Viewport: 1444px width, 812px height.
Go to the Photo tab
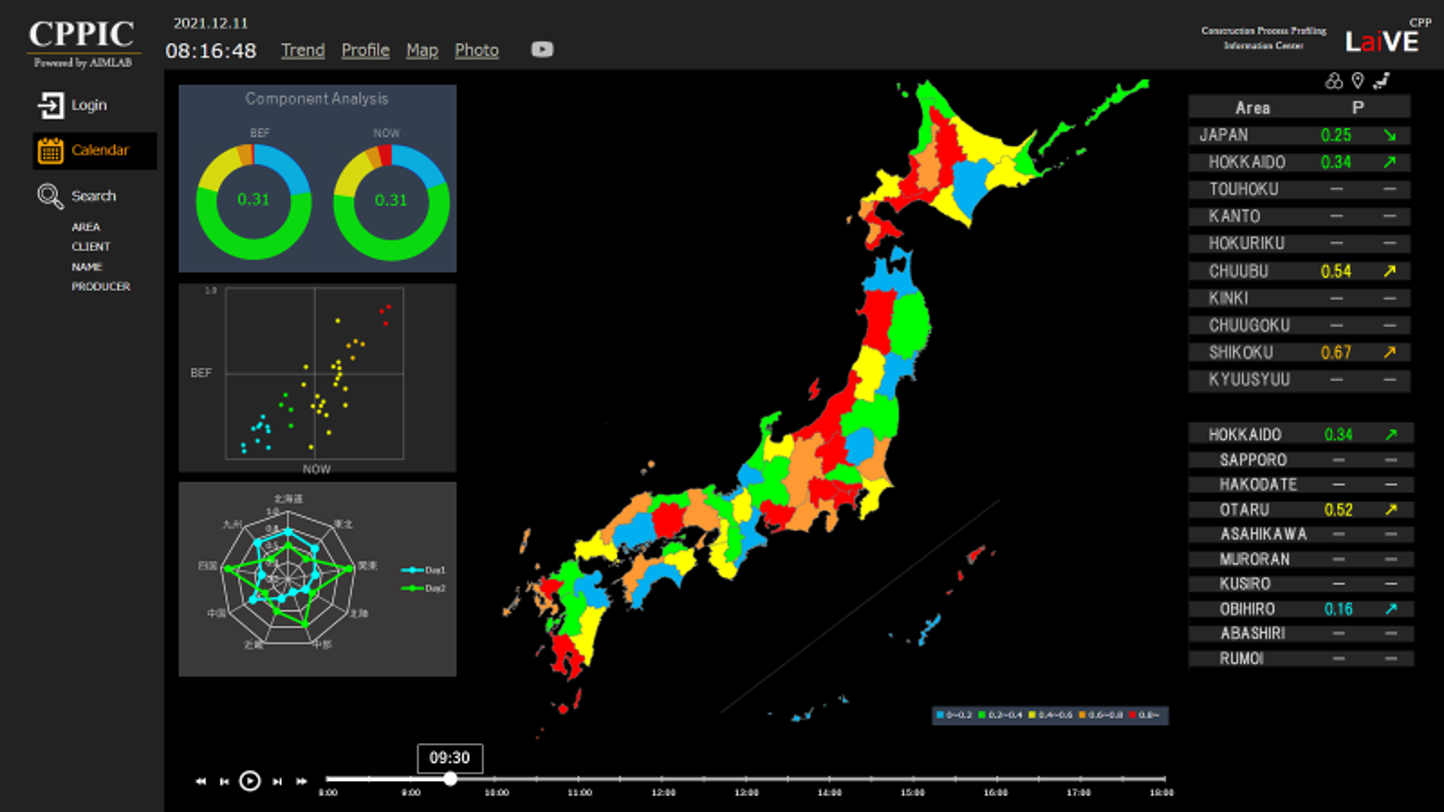[476, 50]
